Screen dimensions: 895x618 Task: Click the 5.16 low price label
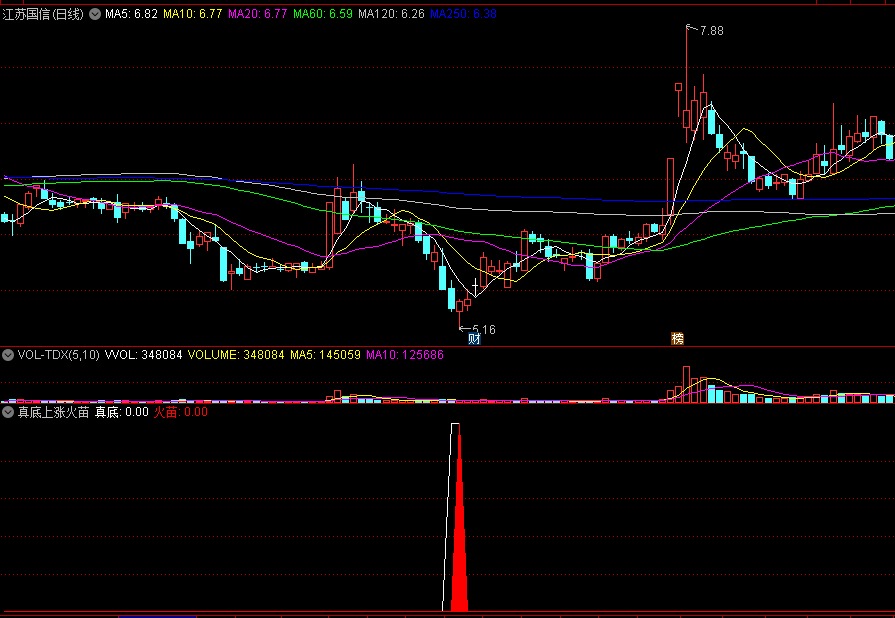click(x=483, y=330)
